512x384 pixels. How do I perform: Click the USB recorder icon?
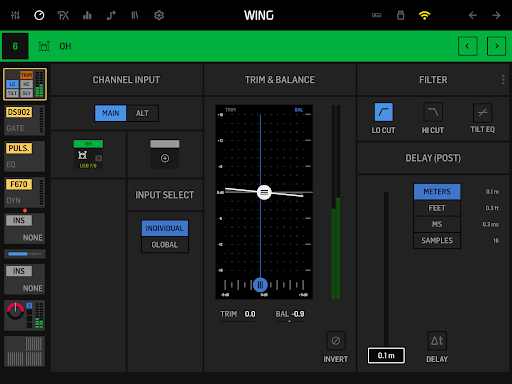[400, 15]
